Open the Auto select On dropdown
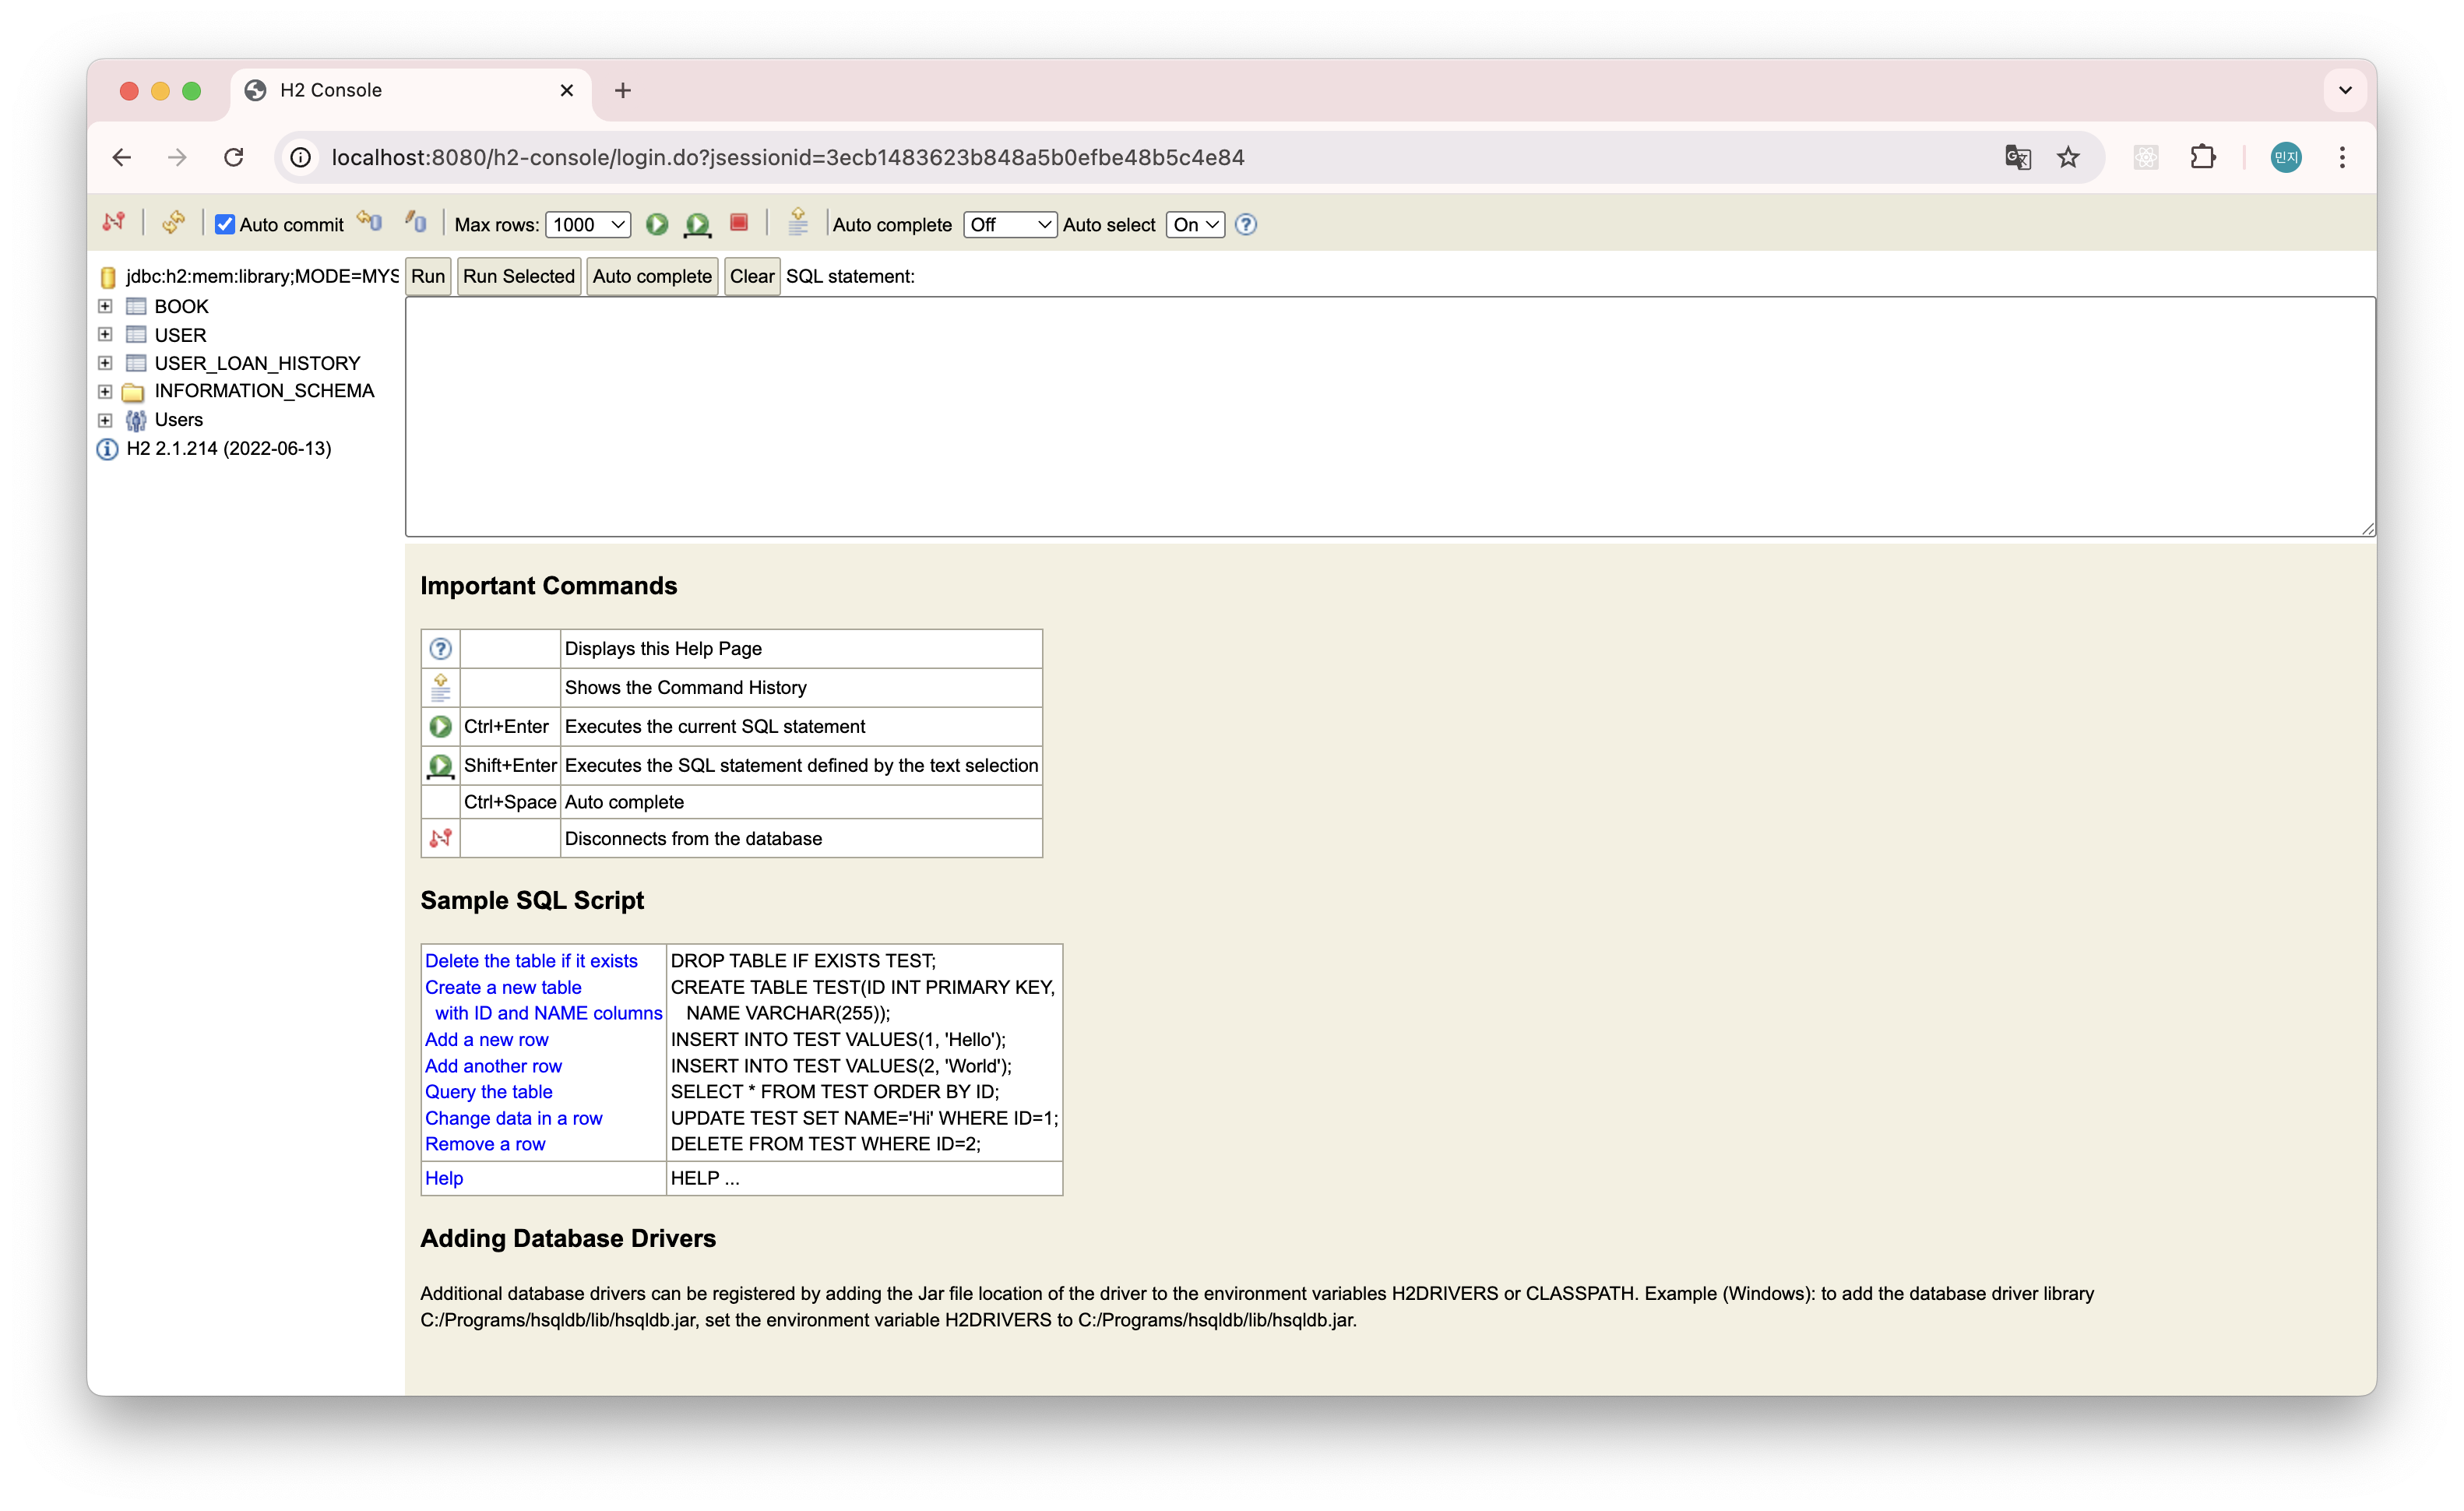 (x=1196, y=225)
